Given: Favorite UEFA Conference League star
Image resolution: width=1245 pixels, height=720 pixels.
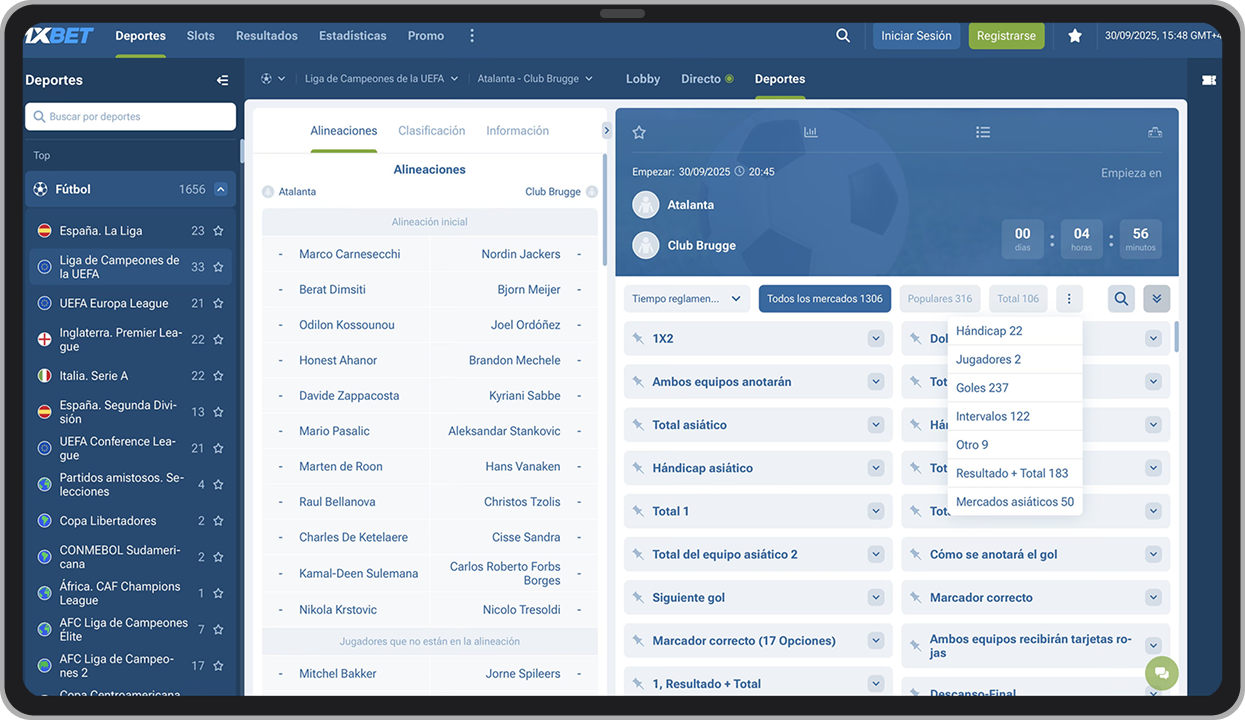Looking at the screenshot, I should [x=218, y=448].
